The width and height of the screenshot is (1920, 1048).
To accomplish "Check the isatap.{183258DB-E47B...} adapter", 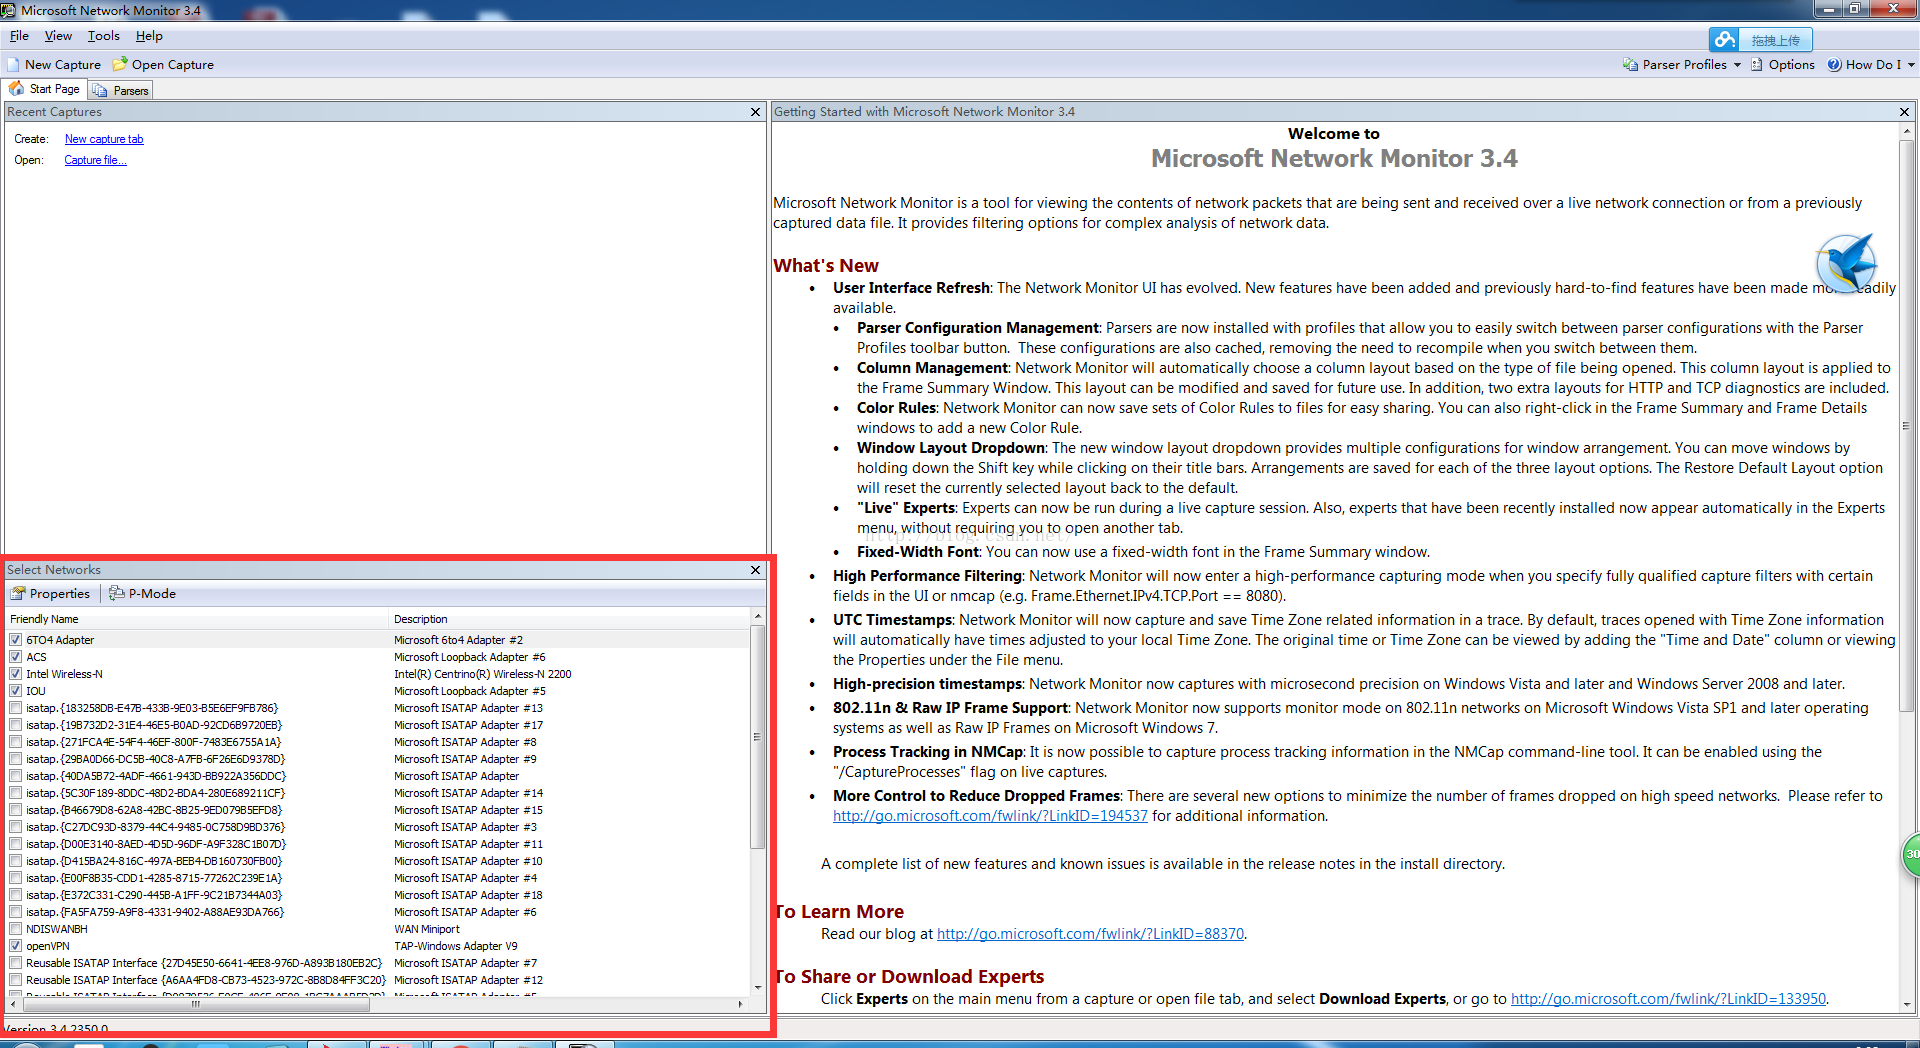I will click(x=16, y=708).
